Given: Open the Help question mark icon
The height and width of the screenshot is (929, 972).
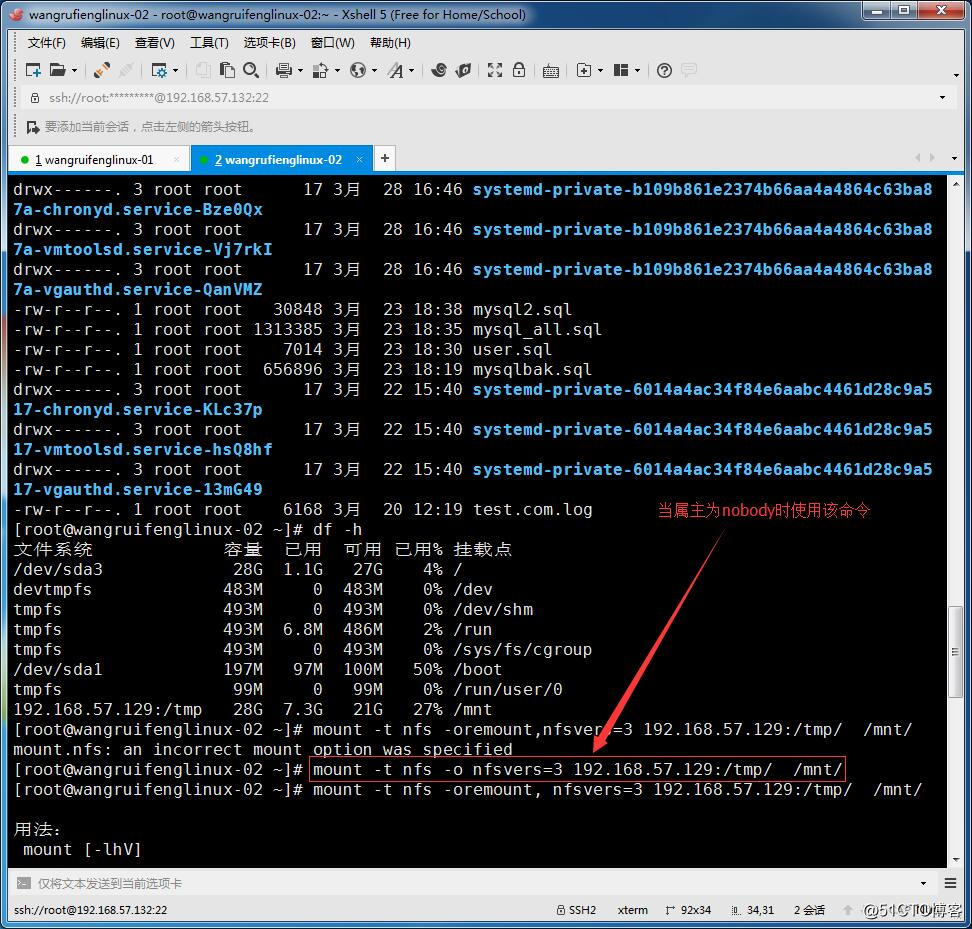Looking at the screenshot, I should [664, 70].
